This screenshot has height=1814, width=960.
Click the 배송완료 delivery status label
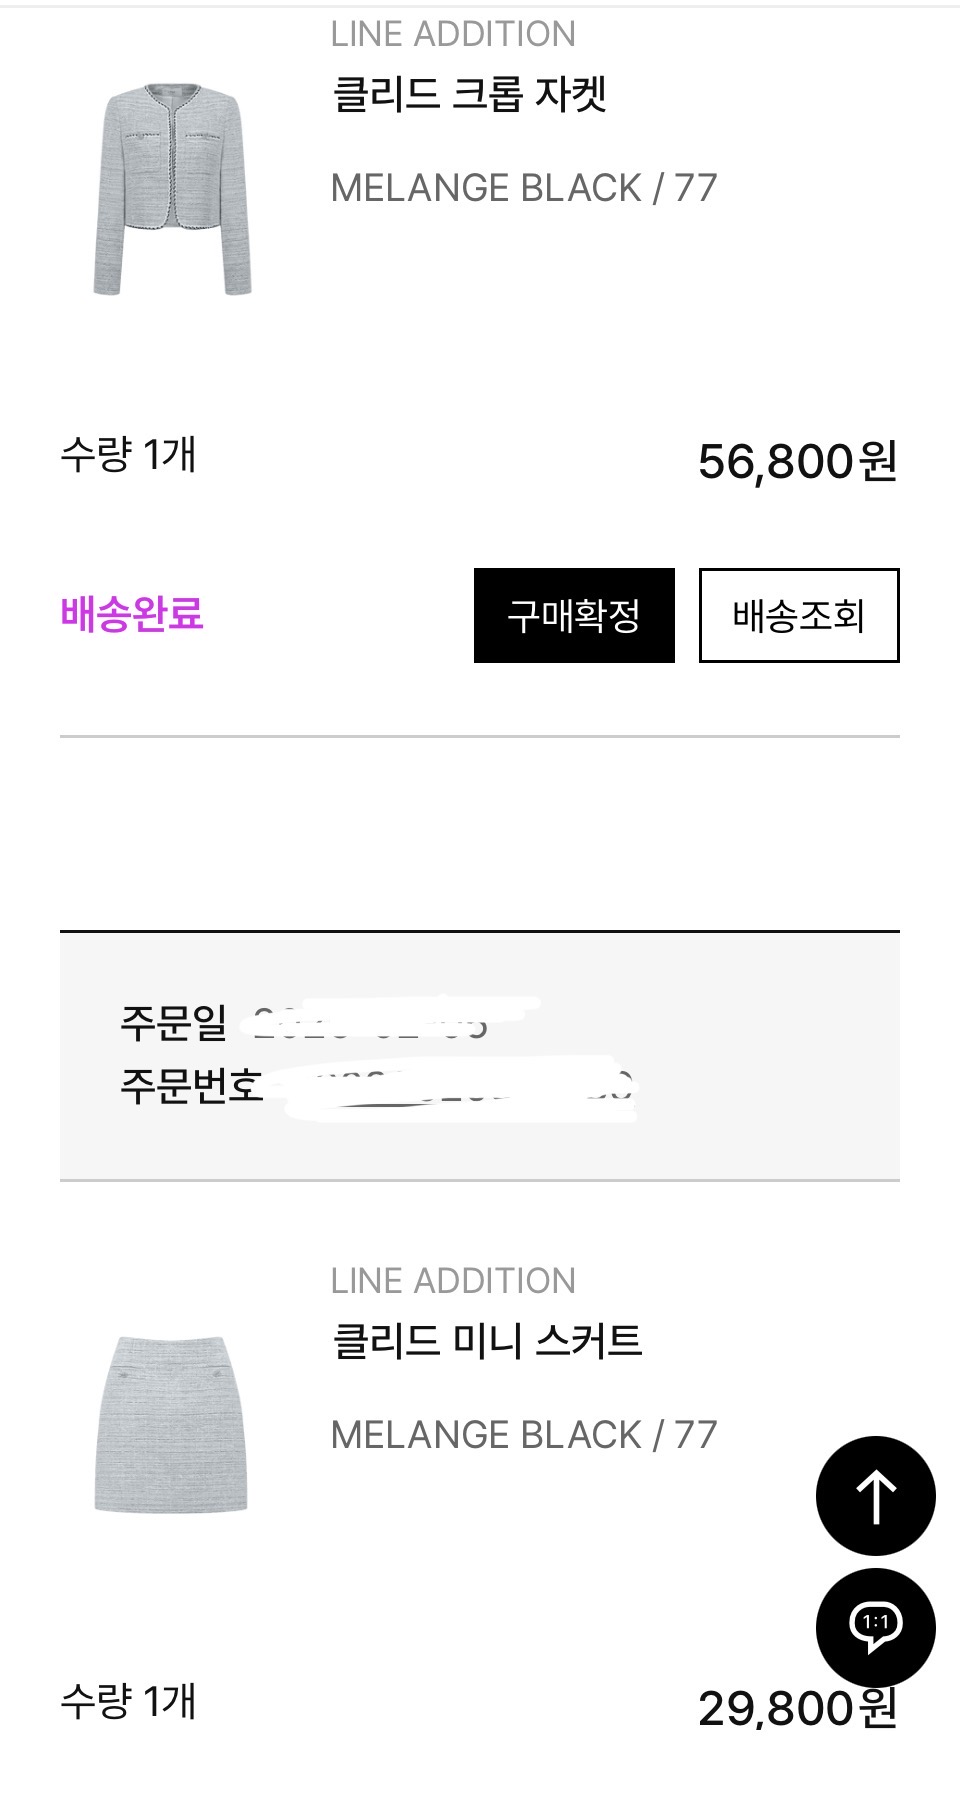(132, 614)
